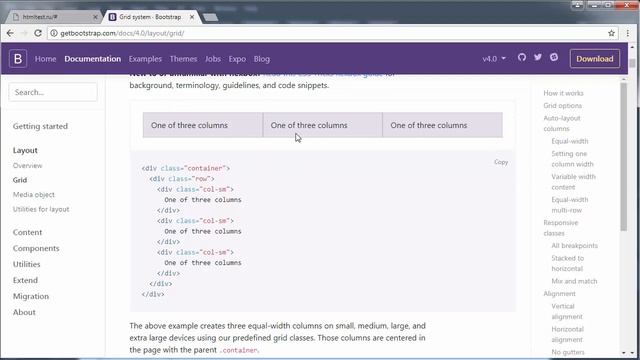
Task: Click the Download button
Action: tap(595, 59)
